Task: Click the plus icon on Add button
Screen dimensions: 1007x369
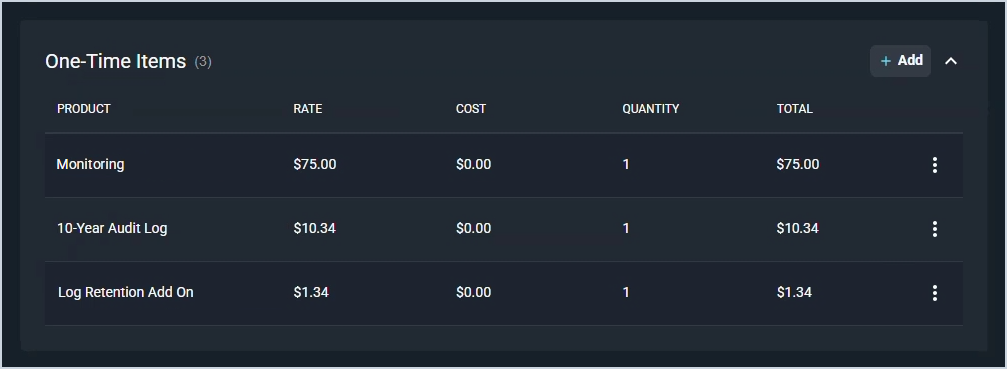Action: 886,61
